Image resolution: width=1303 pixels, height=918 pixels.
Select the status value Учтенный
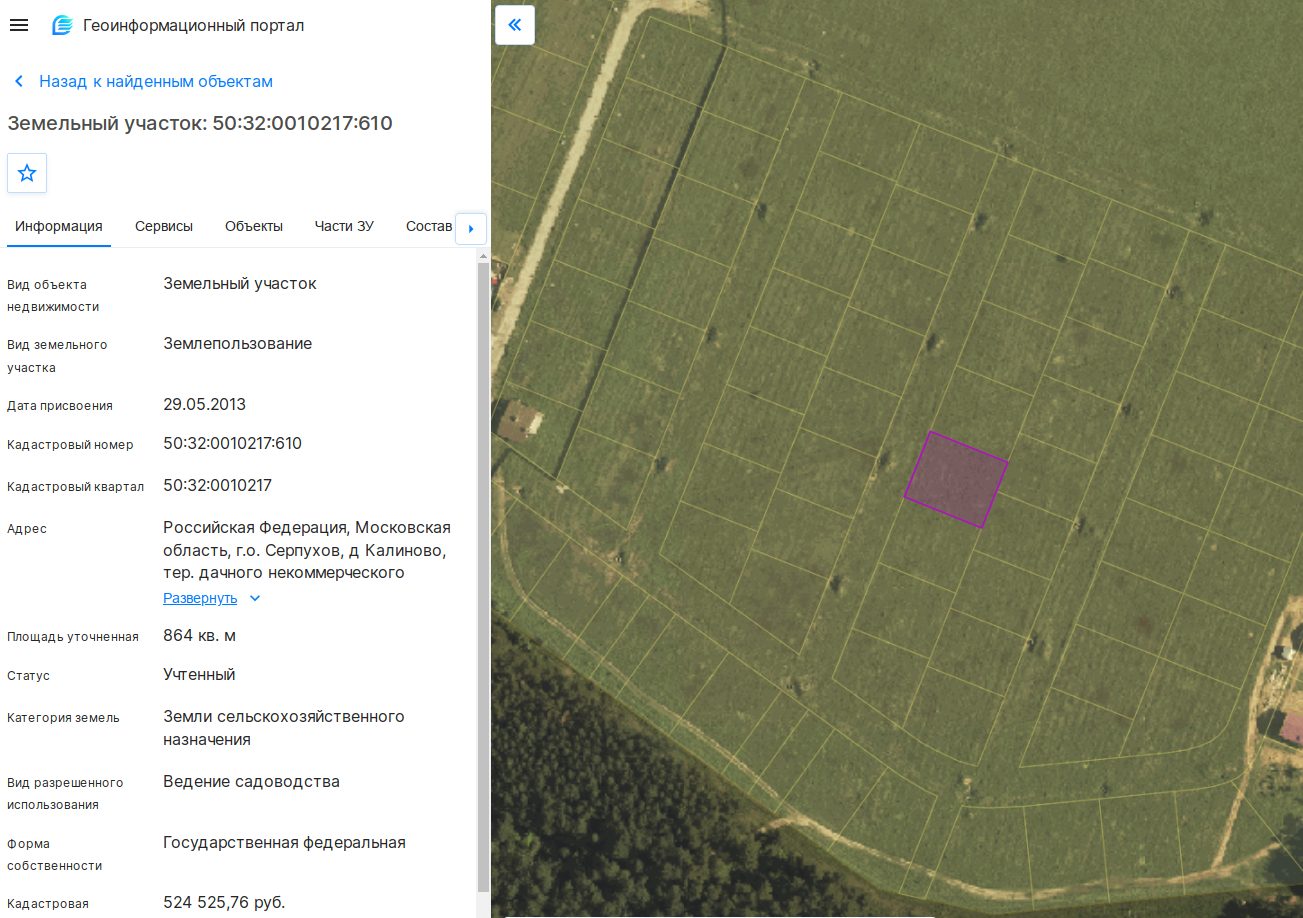click(x=199, y=675)
